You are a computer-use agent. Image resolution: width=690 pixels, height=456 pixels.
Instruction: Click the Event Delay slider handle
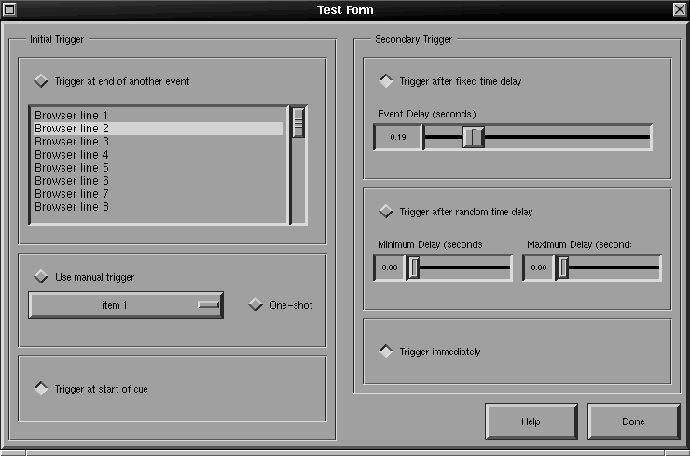click(473, 137)
